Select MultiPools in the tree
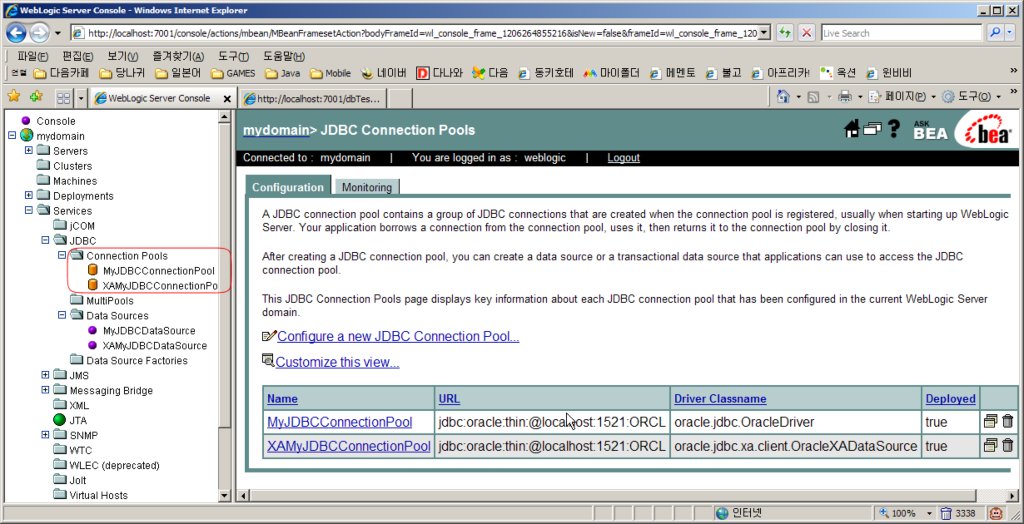The width and height of the screenshot is (1024, 524). pos(110,301)
